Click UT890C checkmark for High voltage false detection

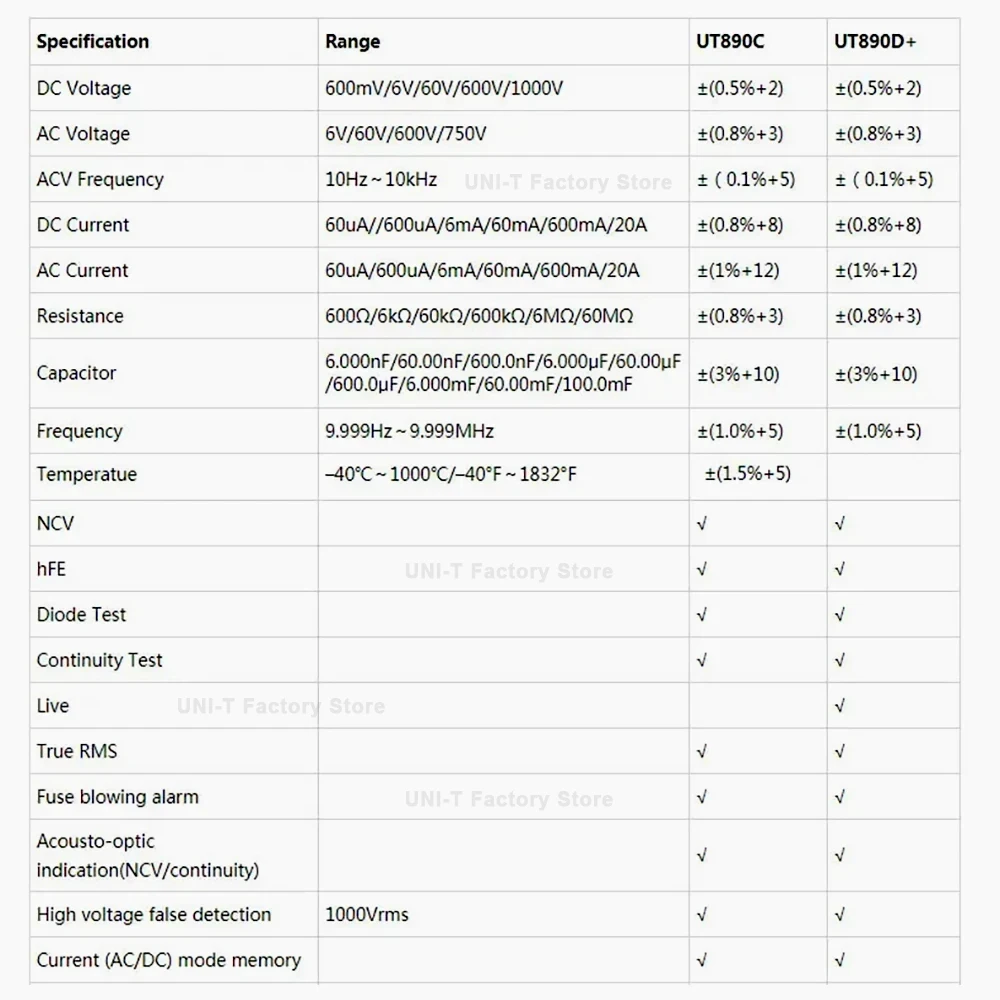702,915
